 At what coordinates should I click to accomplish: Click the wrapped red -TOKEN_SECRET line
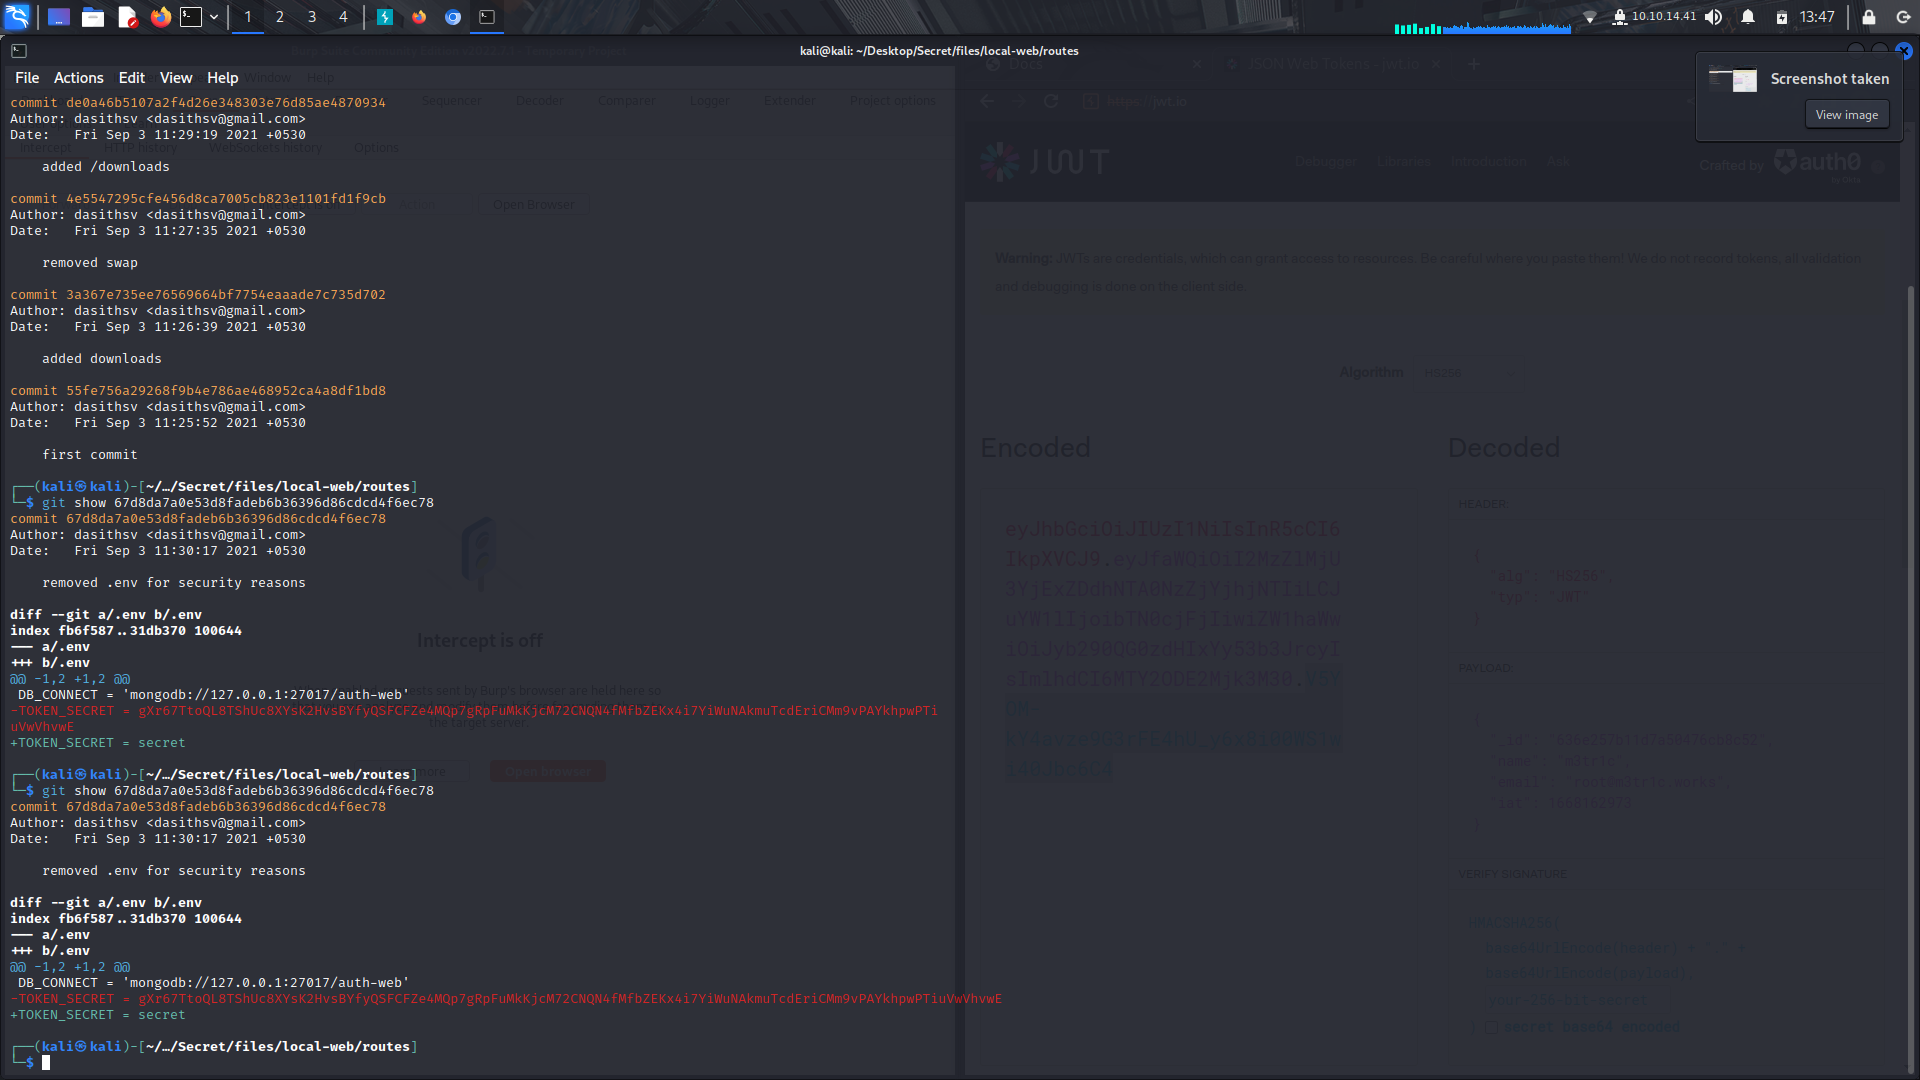click(x=474, y=719)
